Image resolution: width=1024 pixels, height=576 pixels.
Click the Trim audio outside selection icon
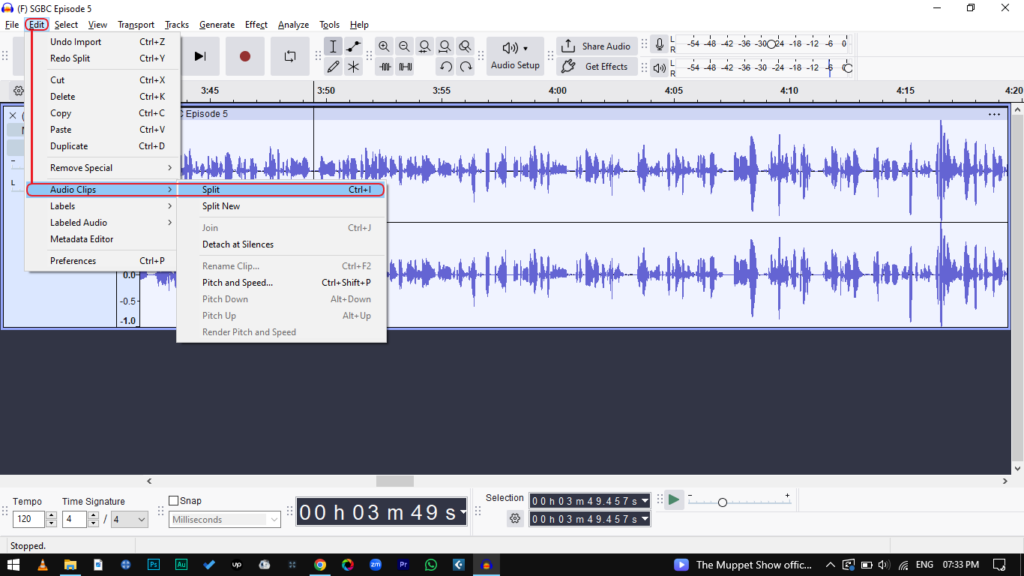click(384, 67)
